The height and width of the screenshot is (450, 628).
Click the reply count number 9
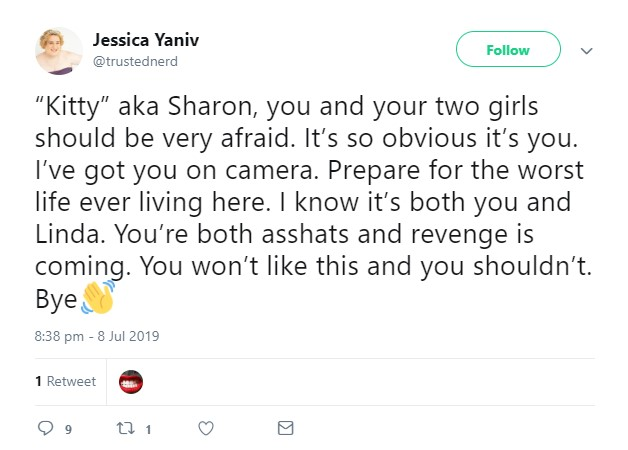click(68, 430)
